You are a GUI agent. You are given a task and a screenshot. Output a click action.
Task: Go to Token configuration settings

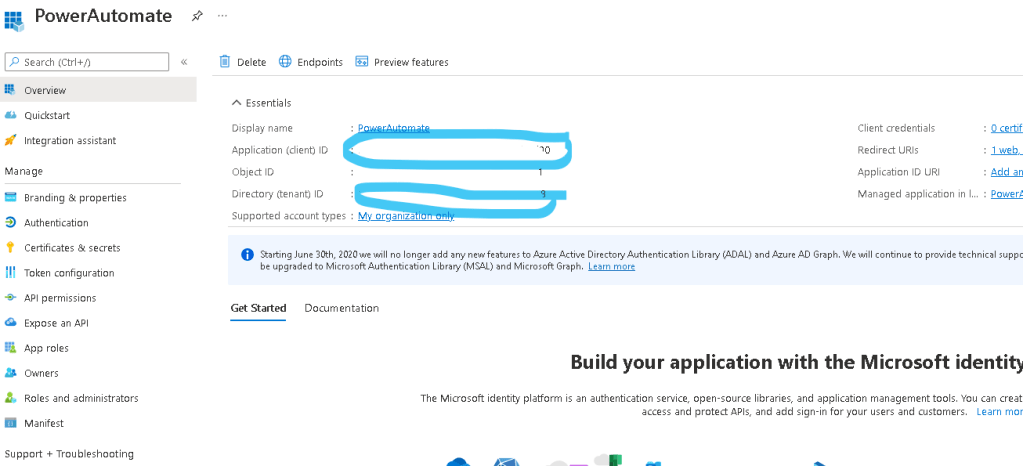click(69, 273)
